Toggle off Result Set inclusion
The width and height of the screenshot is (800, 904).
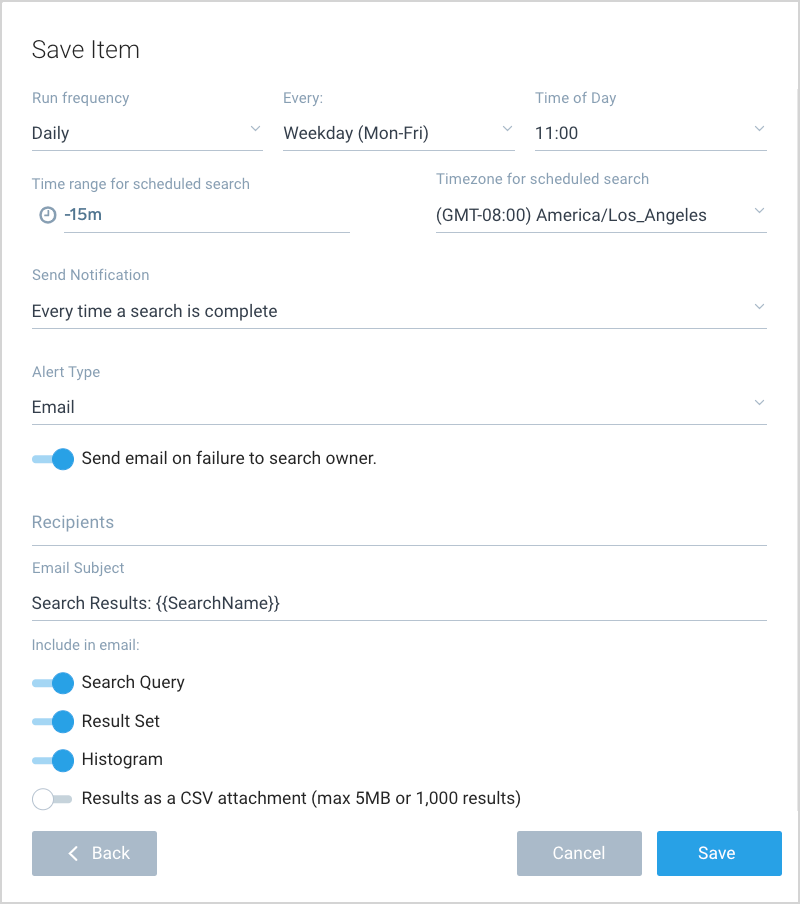[x=53, y=721]
